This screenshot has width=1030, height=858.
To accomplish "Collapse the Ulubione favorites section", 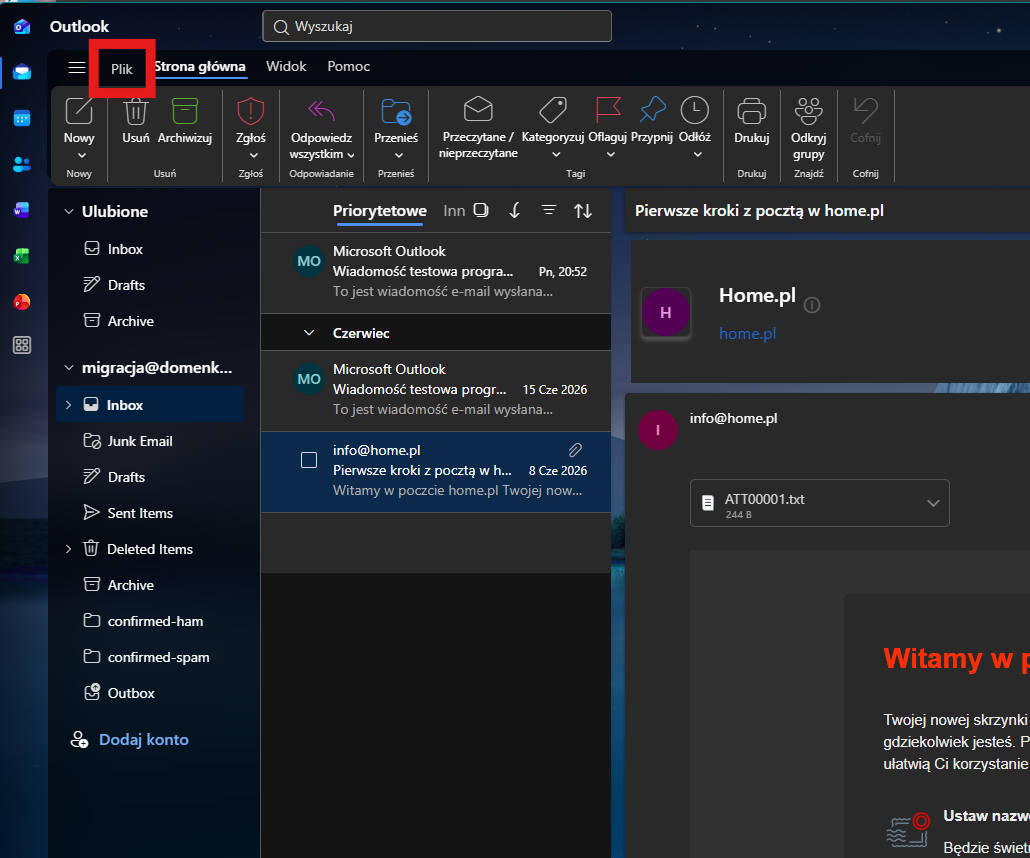I will (68, 212).
